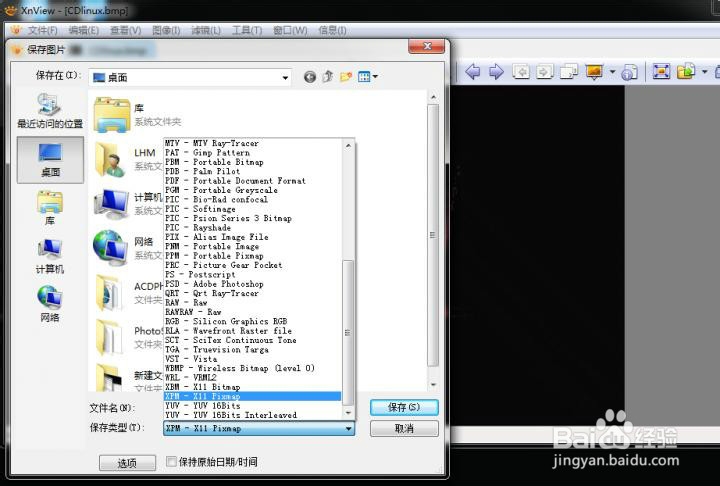Click the back button in save dialog
Viewport: 720px width, 486px height.
coord(310,77)
